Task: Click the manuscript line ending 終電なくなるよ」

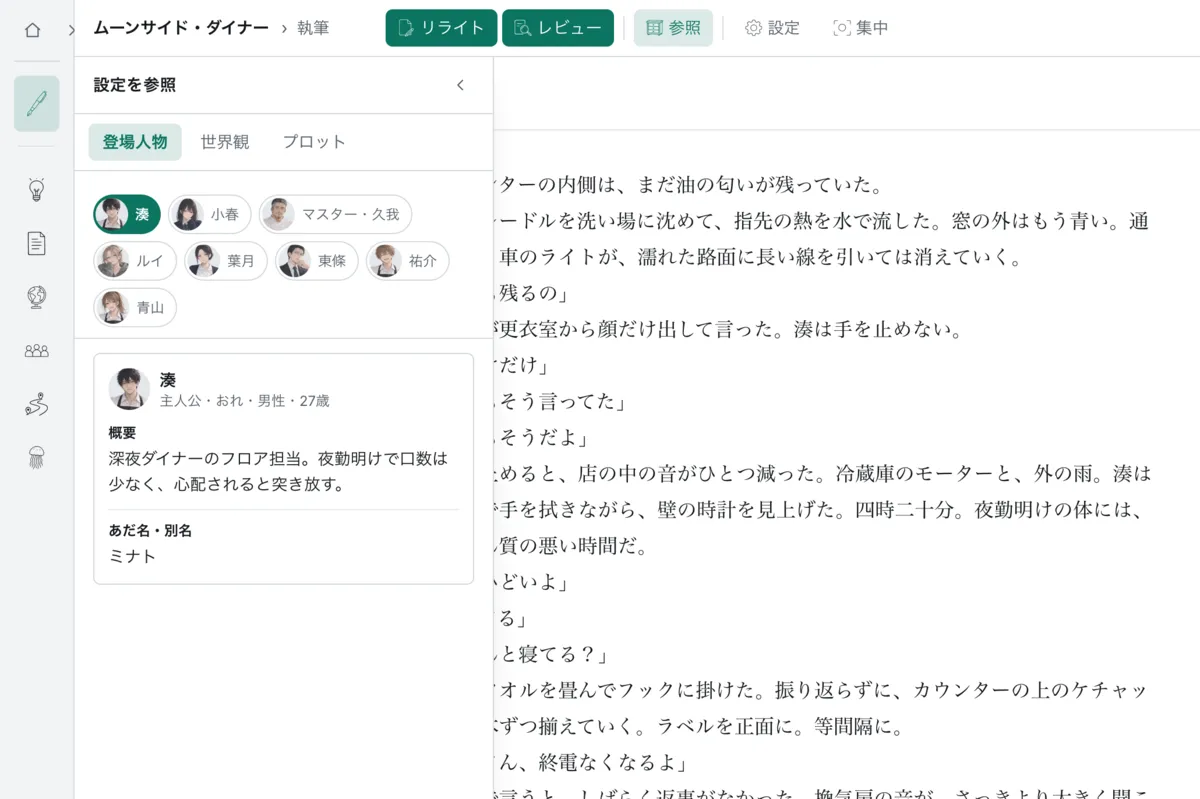Action: coord(590,763)
